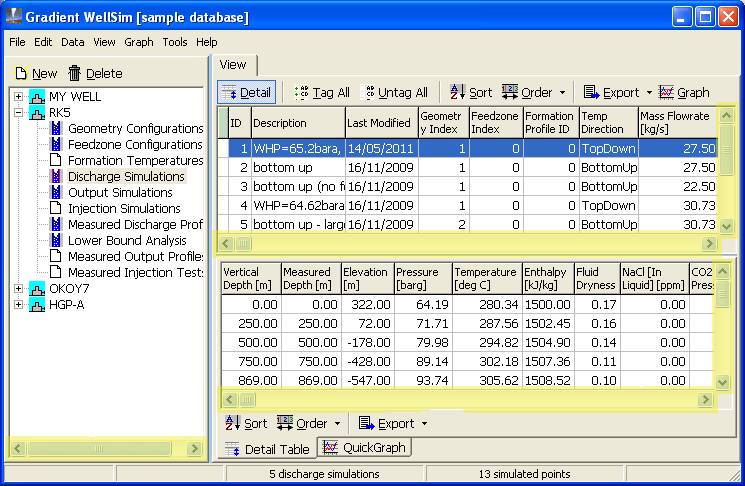Open the lower Export dropdown arrow

point(424,423)
